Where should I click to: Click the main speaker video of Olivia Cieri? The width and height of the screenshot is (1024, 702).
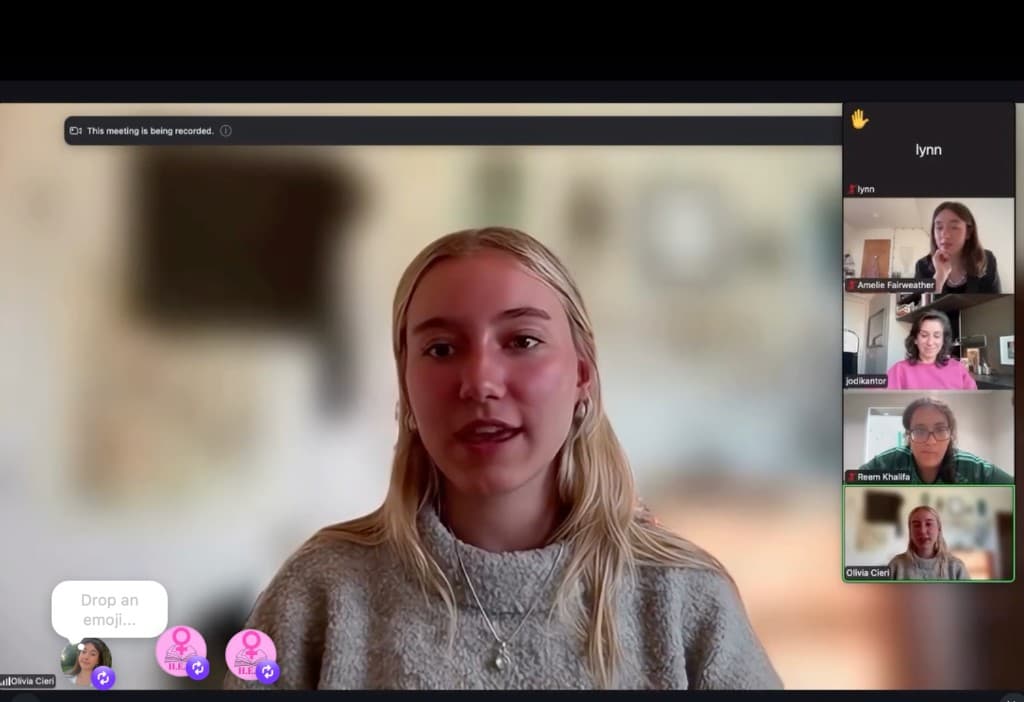(x=421, y=396)
